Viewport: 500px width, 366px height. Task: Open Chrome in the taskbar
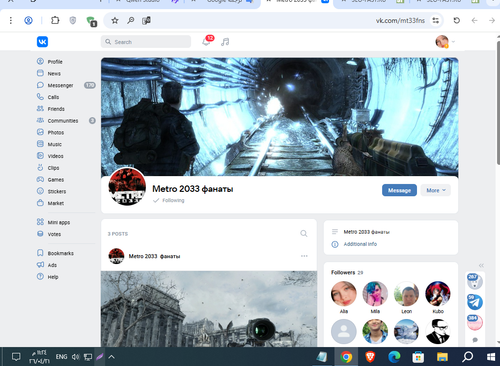(x=346, y=357)
